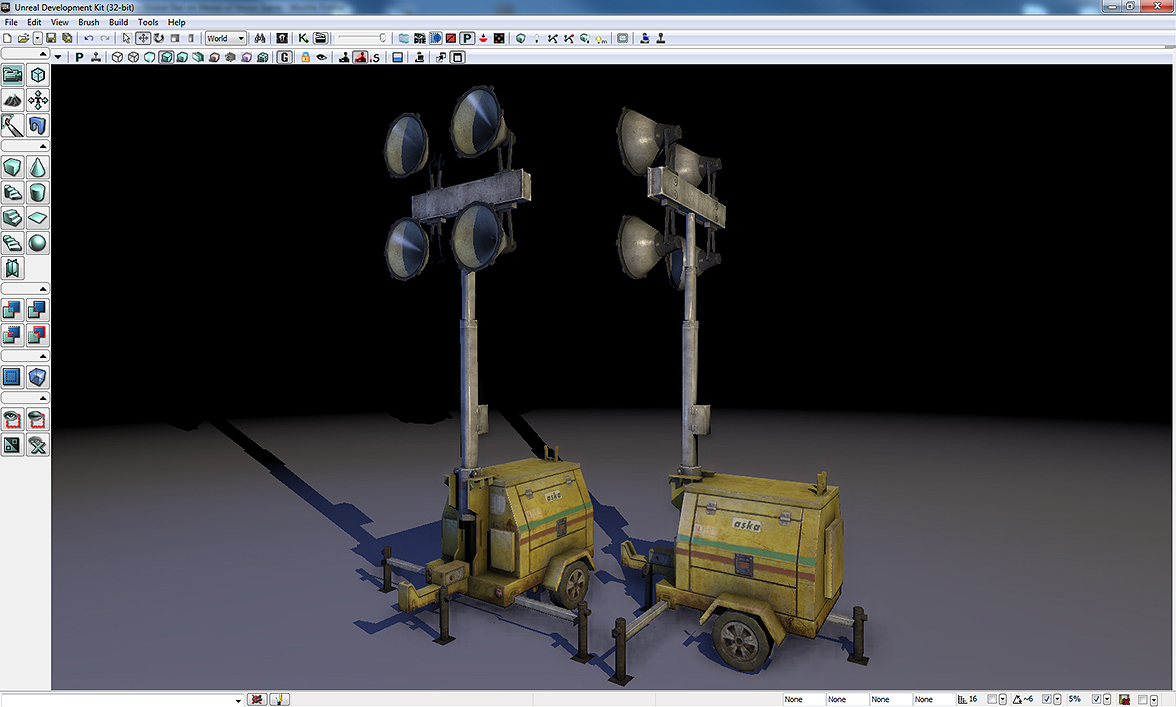Toggle the eye show-flags button
The image size is (1176, 707).
click(x=322, y=57)
